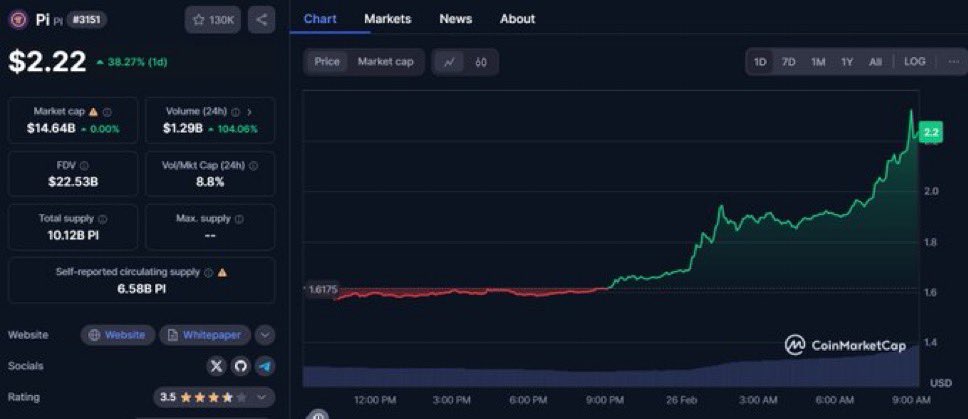This screenshot has height=419, width=968.
Task: Show FDV info icon
Action: [x=84, y=165]
